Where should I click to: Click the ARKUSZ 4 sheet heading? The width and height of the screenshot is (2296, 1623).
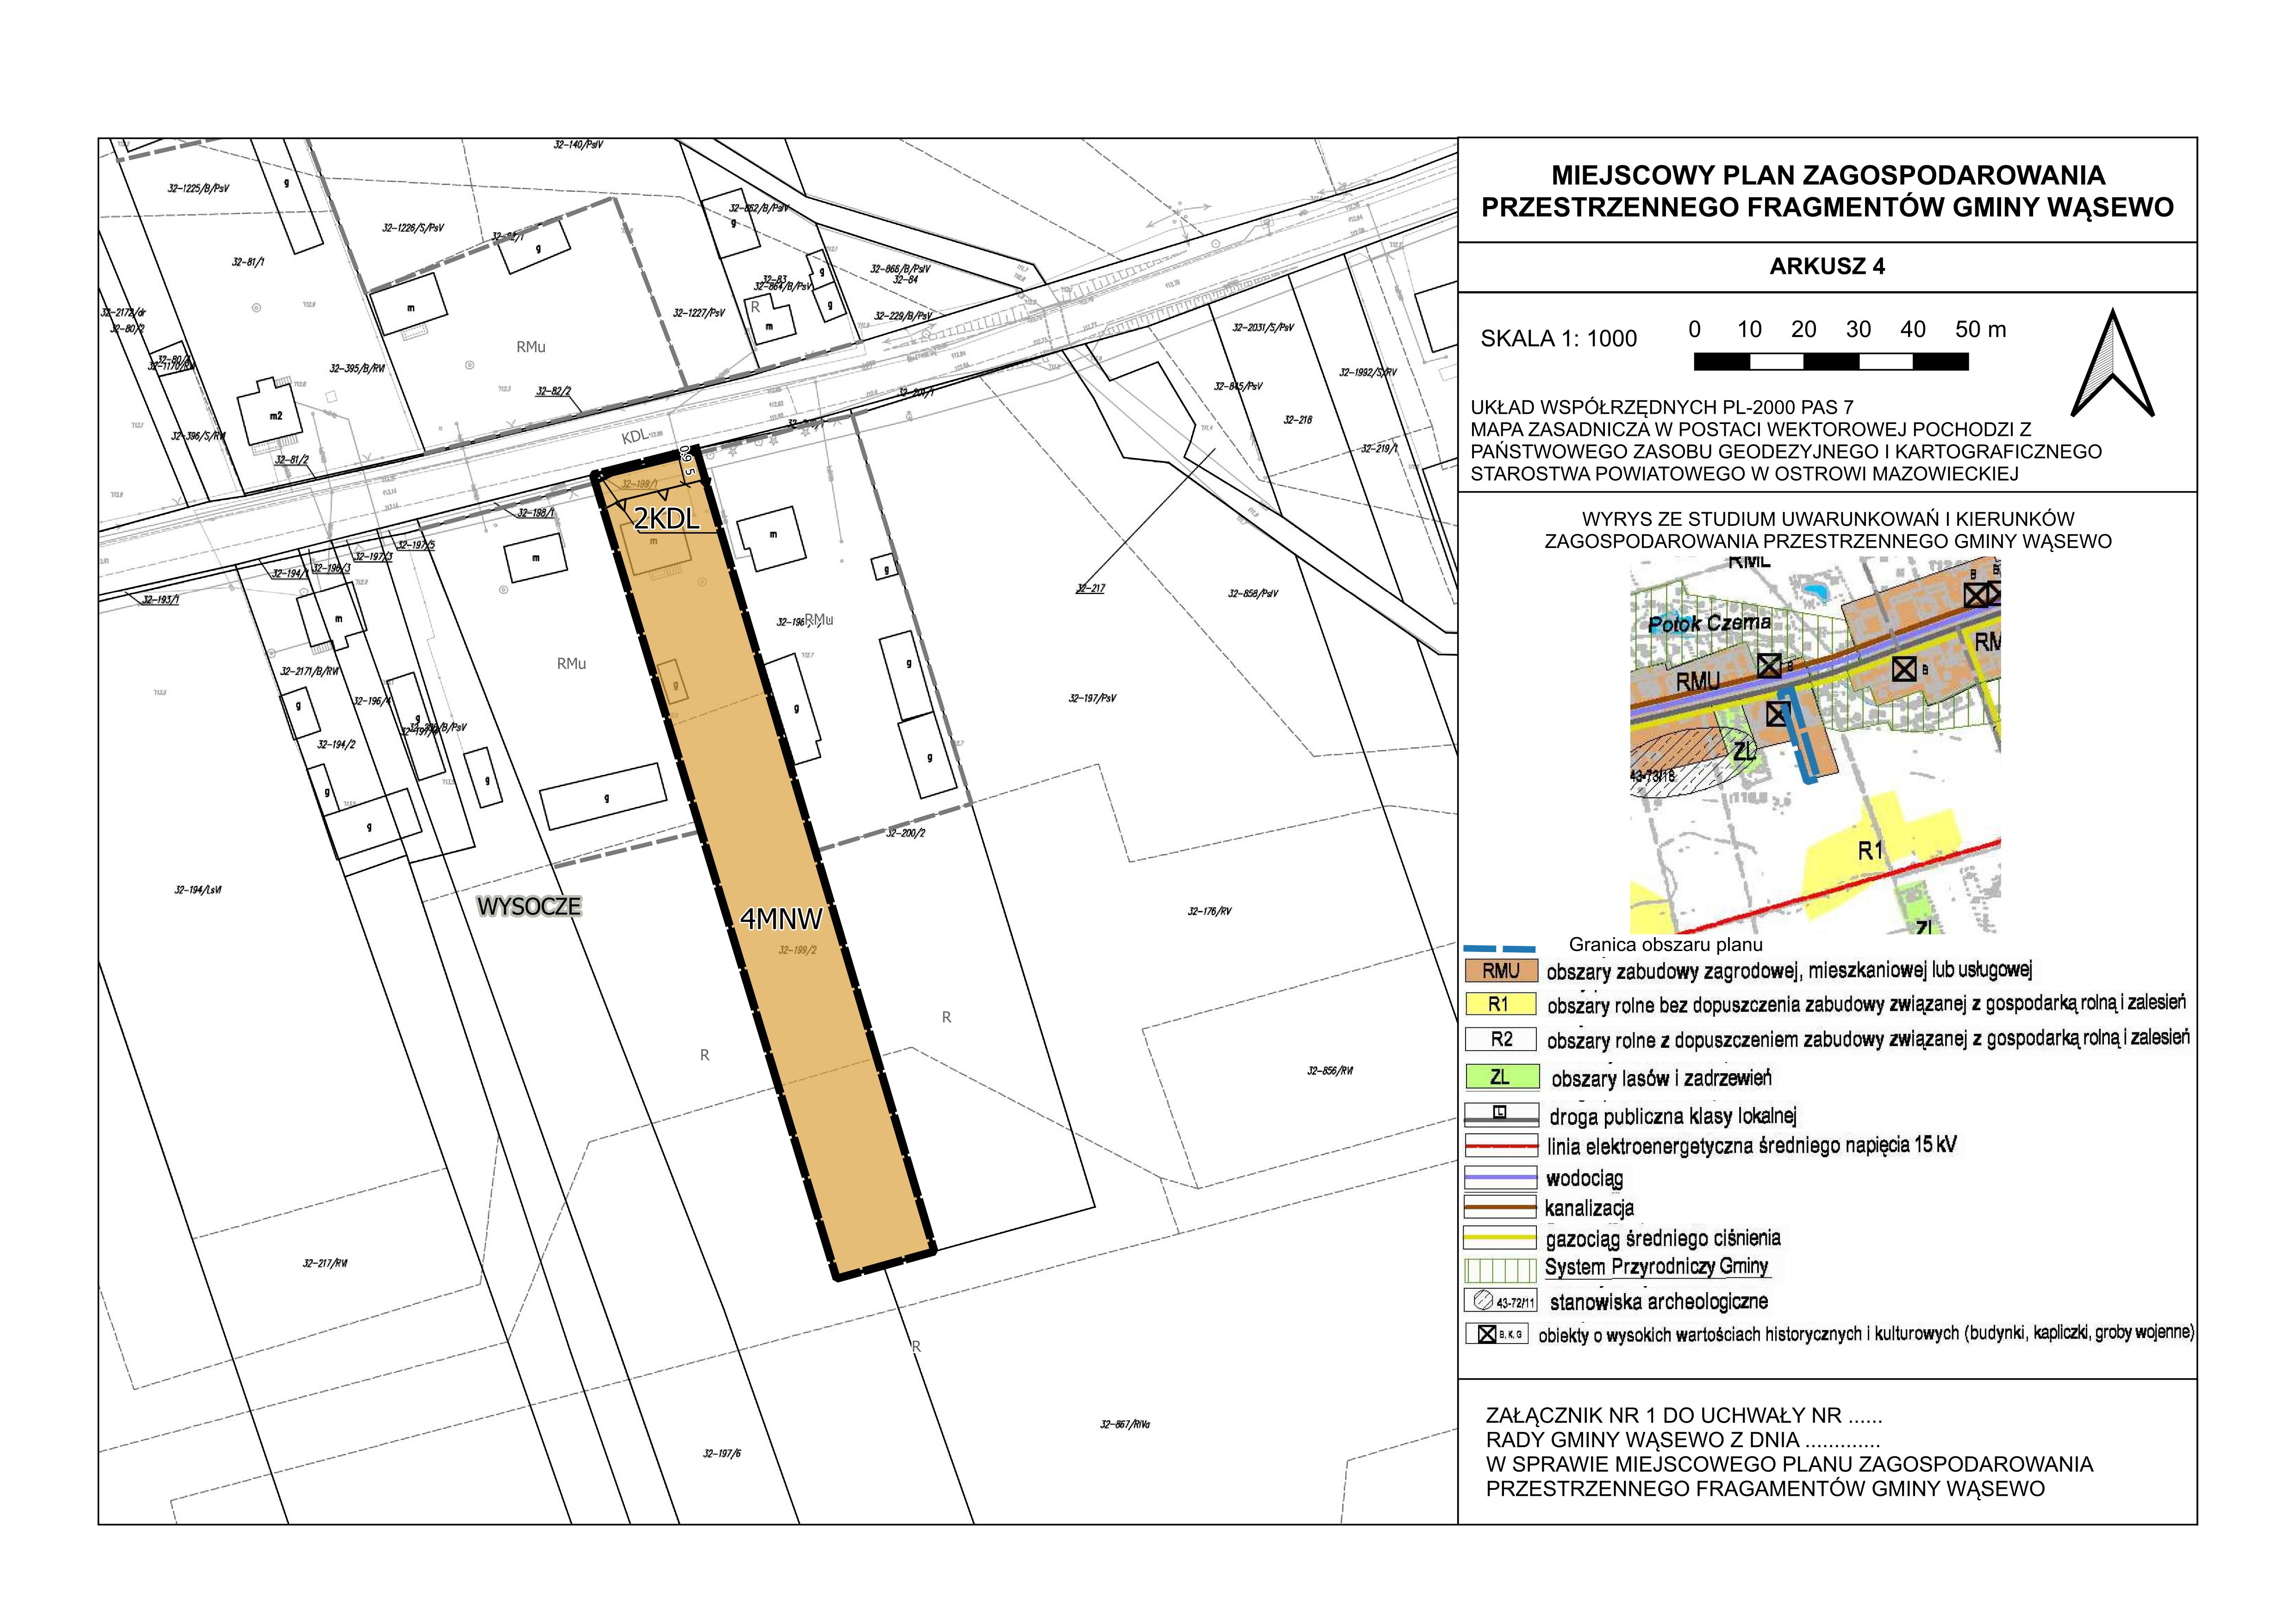pyautogui.click(x=1827, y=266)
